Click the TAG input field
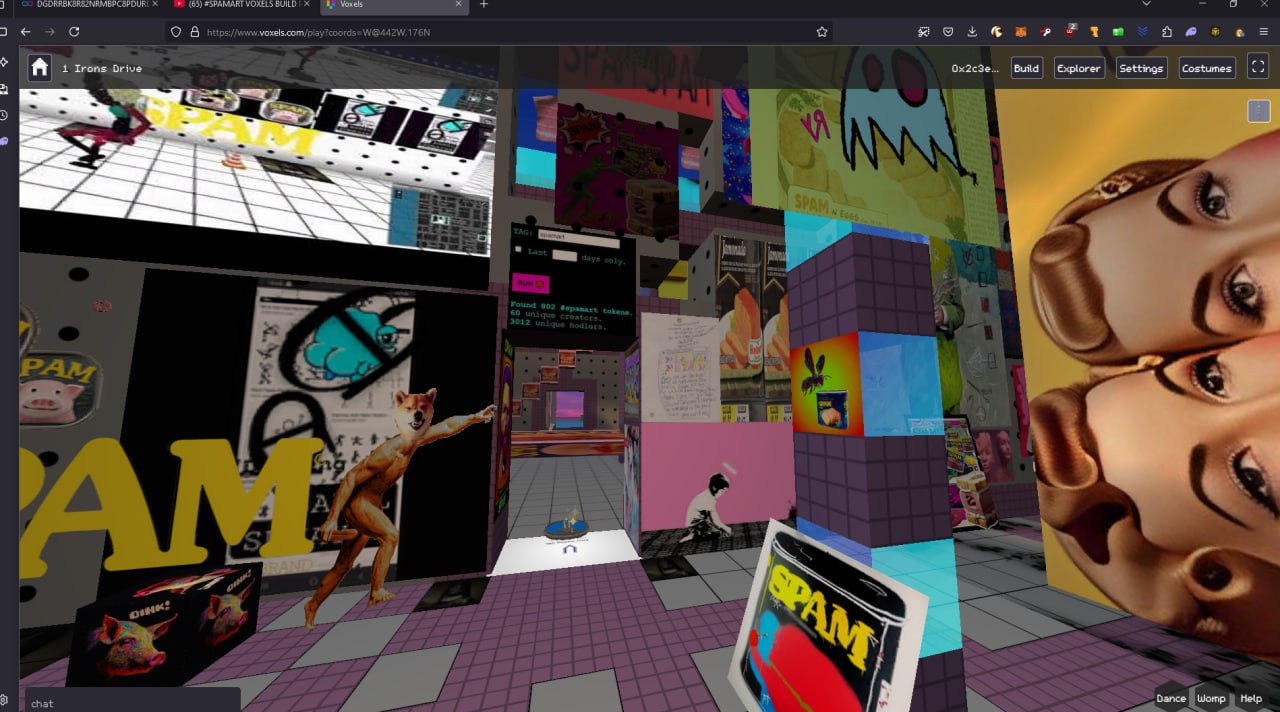Screen dimensions: 1280x712 (579, 238)
